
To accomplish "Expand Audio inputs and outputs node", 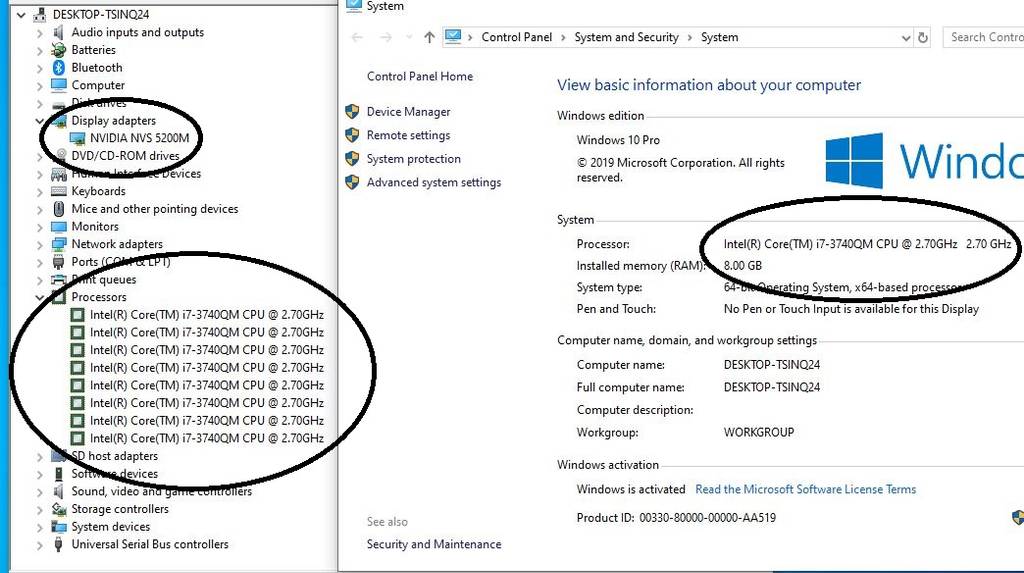I will click(x=40, y=33).
